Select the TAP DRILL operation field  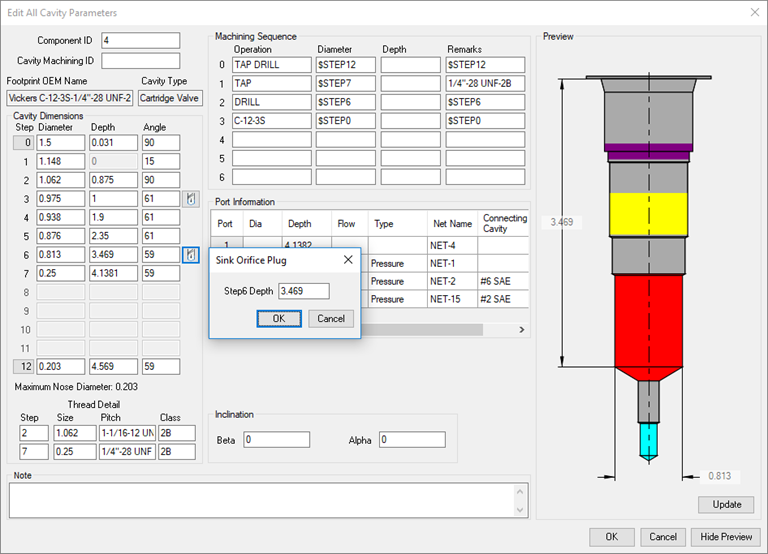[271, 65]
